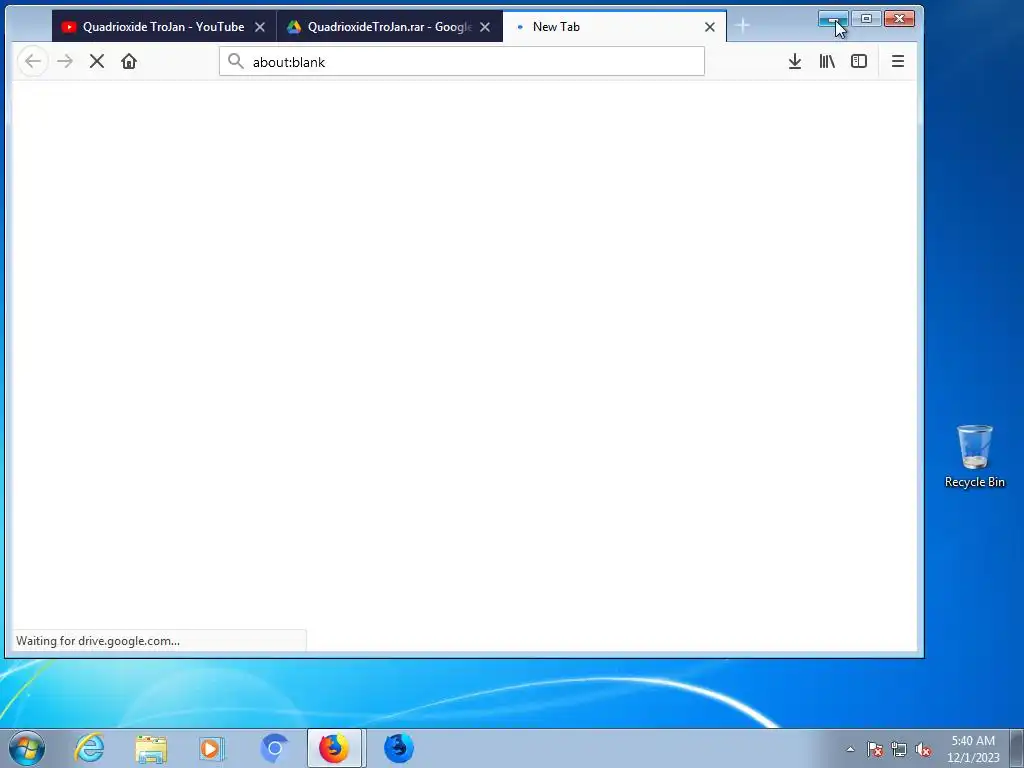Screen dimensions: 1024x768
Task: Click the muted volume tray icon
Action: [x=923, y=750]
